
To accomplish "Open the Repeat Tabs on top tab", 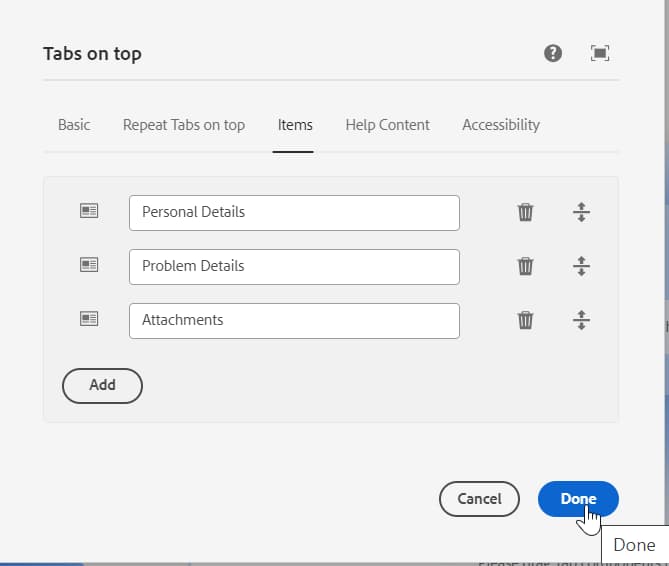I will click(184, 125).
